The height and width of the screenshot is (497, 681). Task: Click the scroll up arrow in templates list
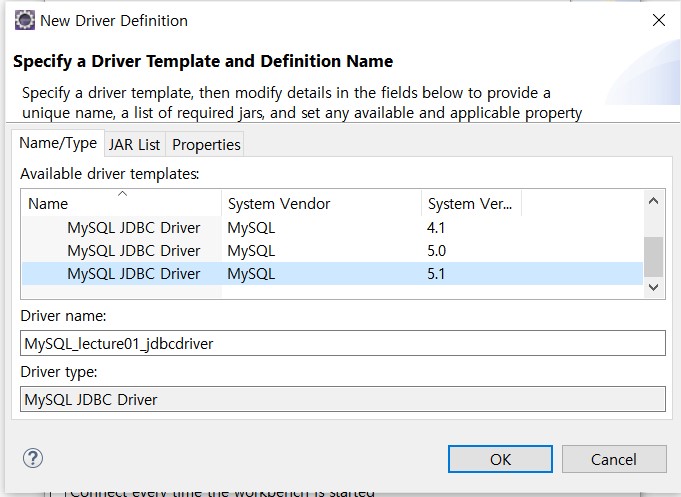tap(653, 201)
